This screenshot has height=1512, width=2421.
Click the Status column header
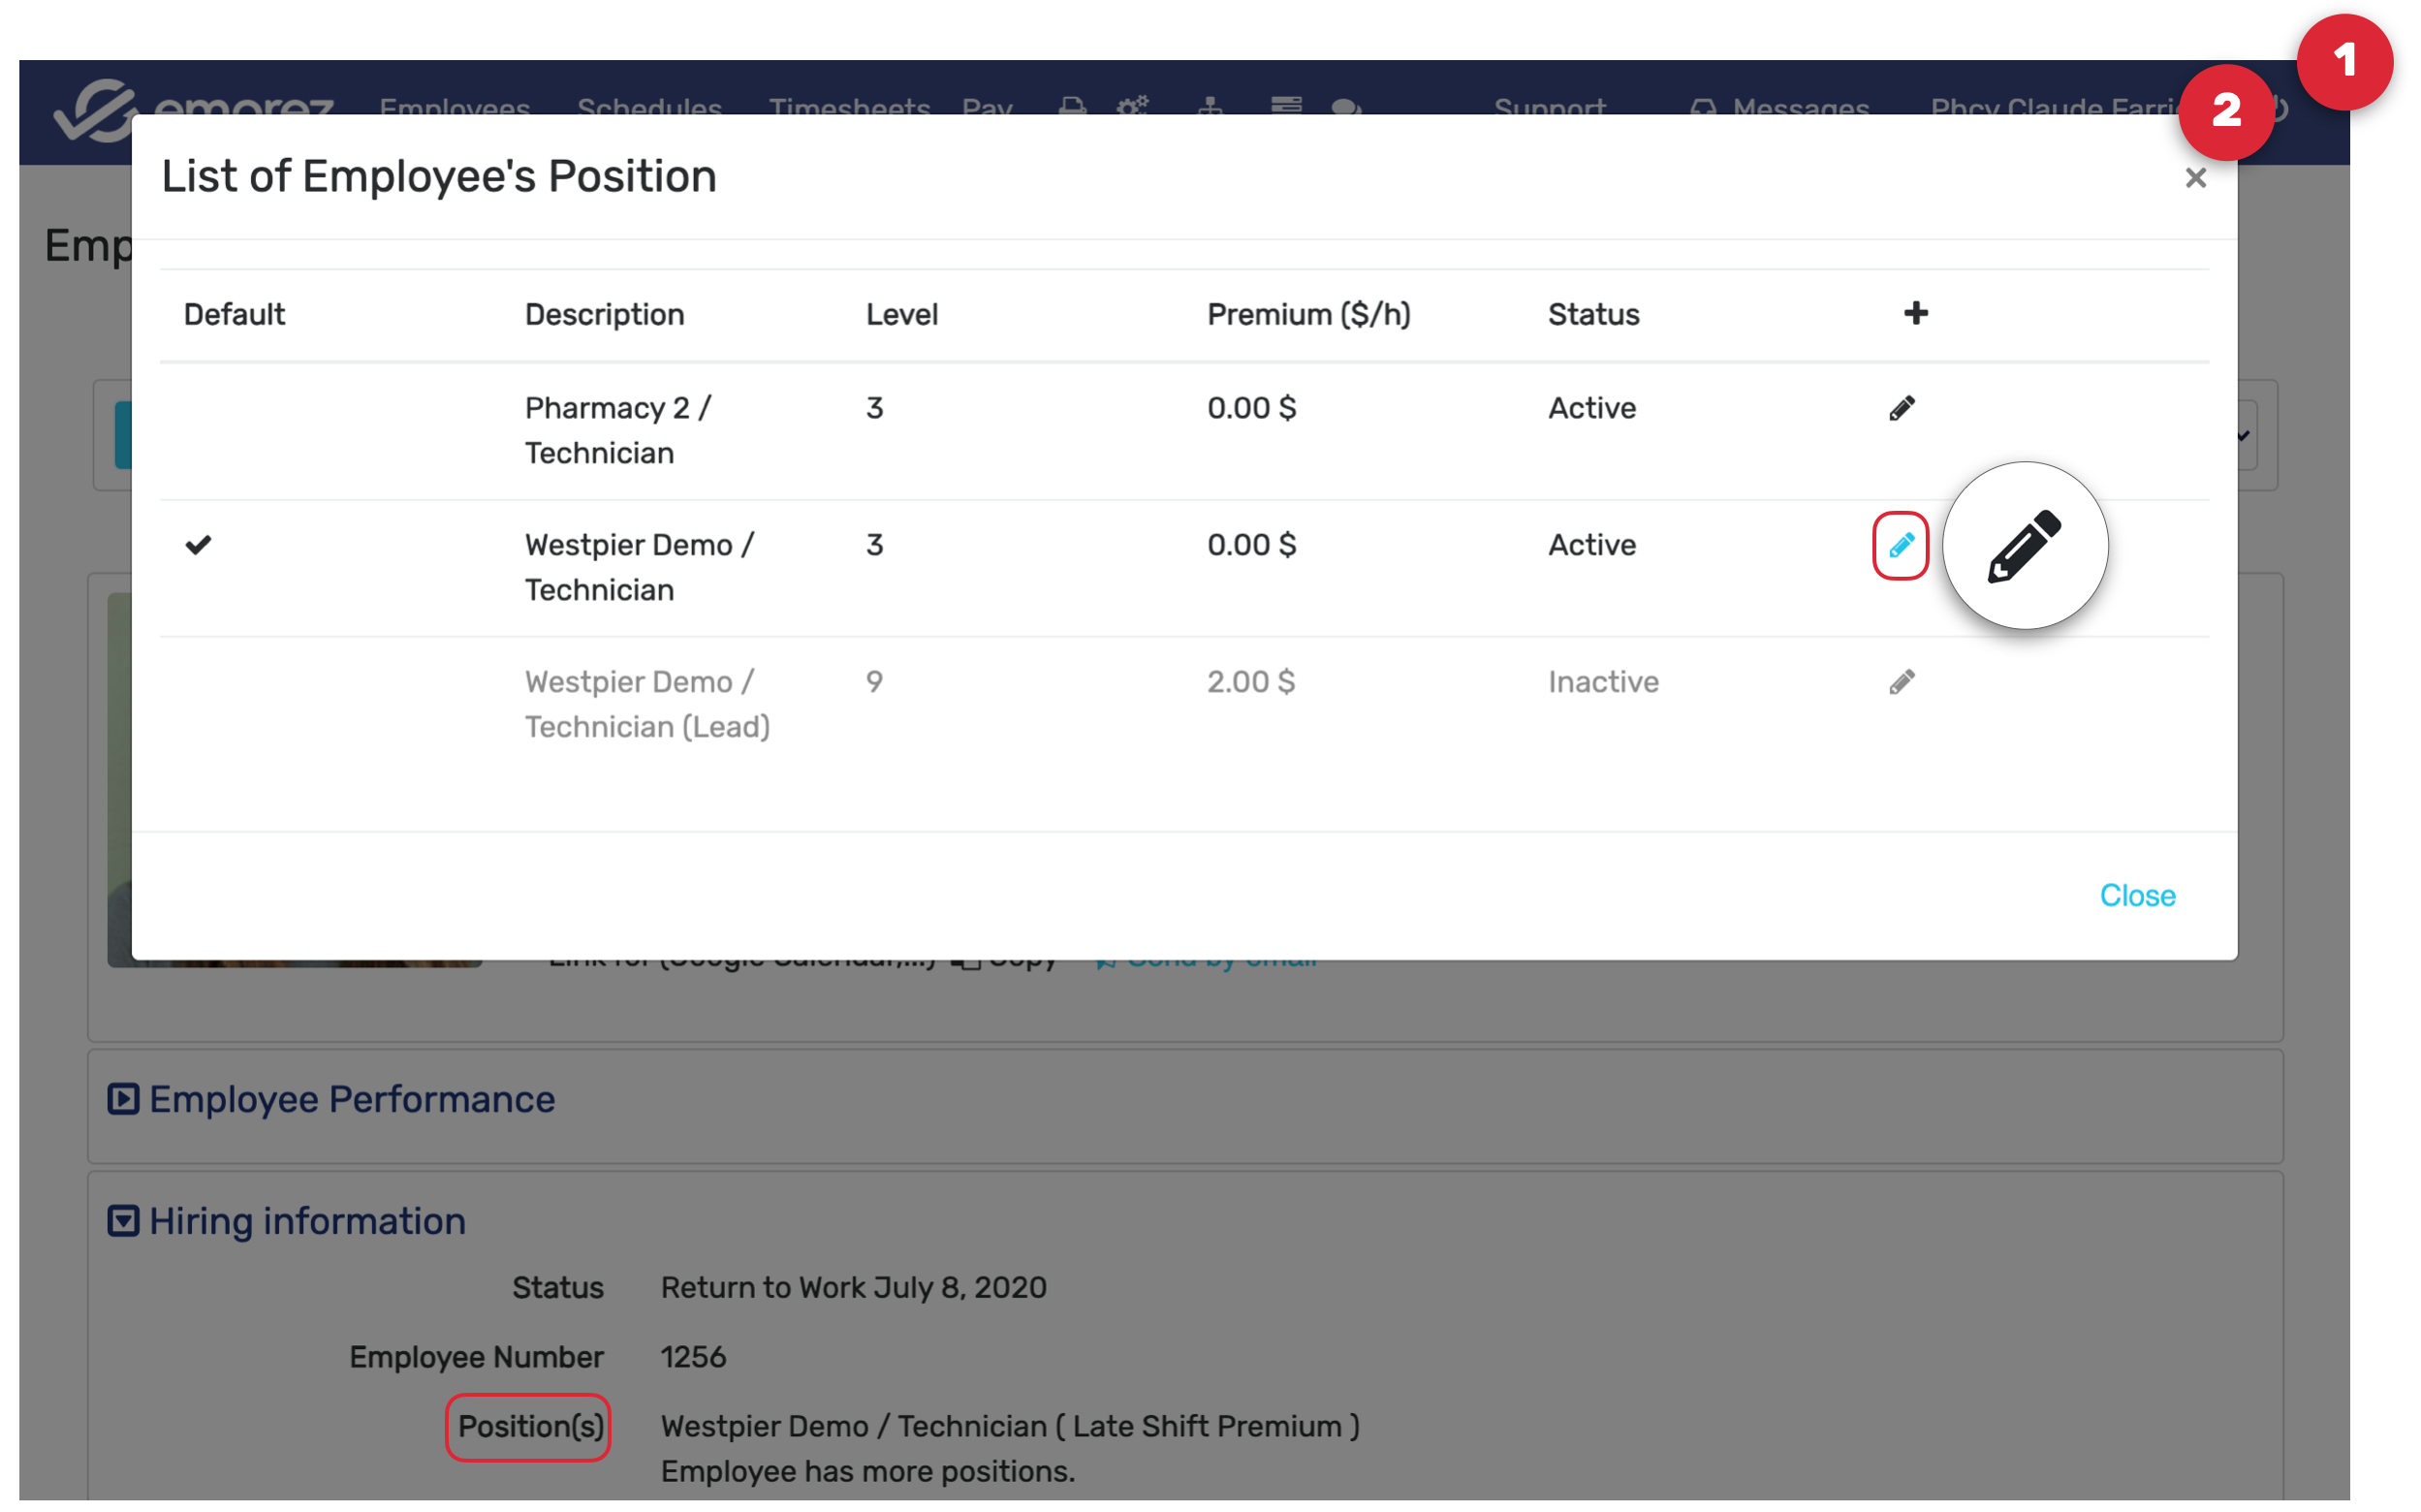tap(1593, 315)
